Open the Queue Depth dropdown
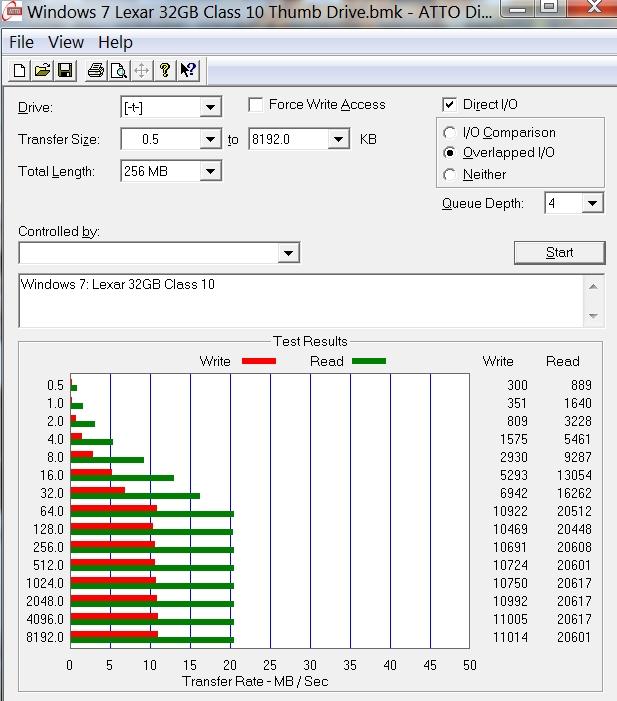The height and width of the screenshot is (701, 617). [592, 203]
